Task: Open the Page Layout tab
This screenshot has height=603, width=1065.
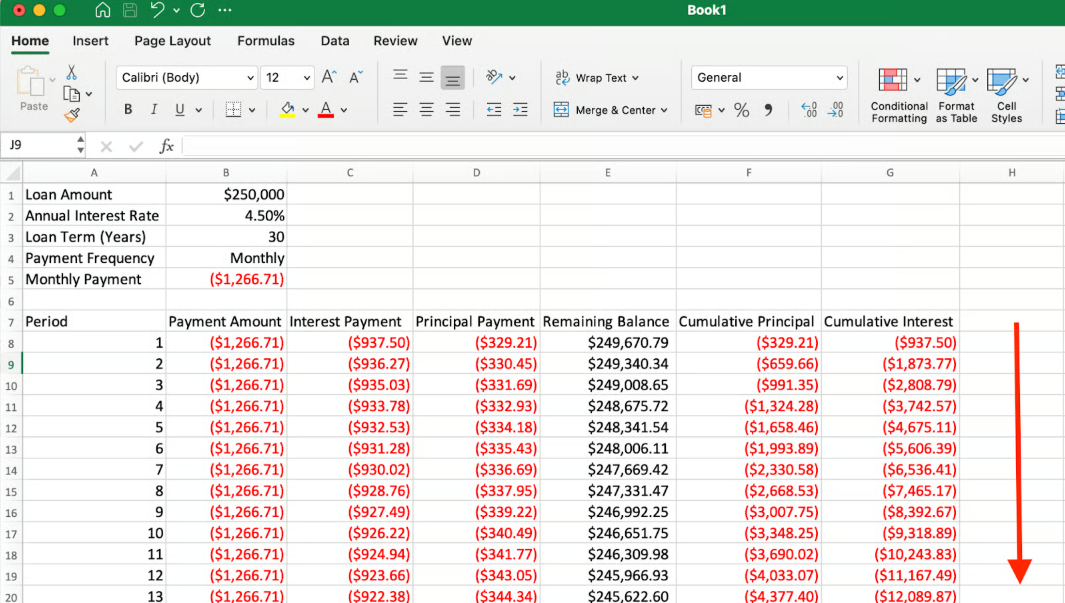Action: click(x=173, y=41)
